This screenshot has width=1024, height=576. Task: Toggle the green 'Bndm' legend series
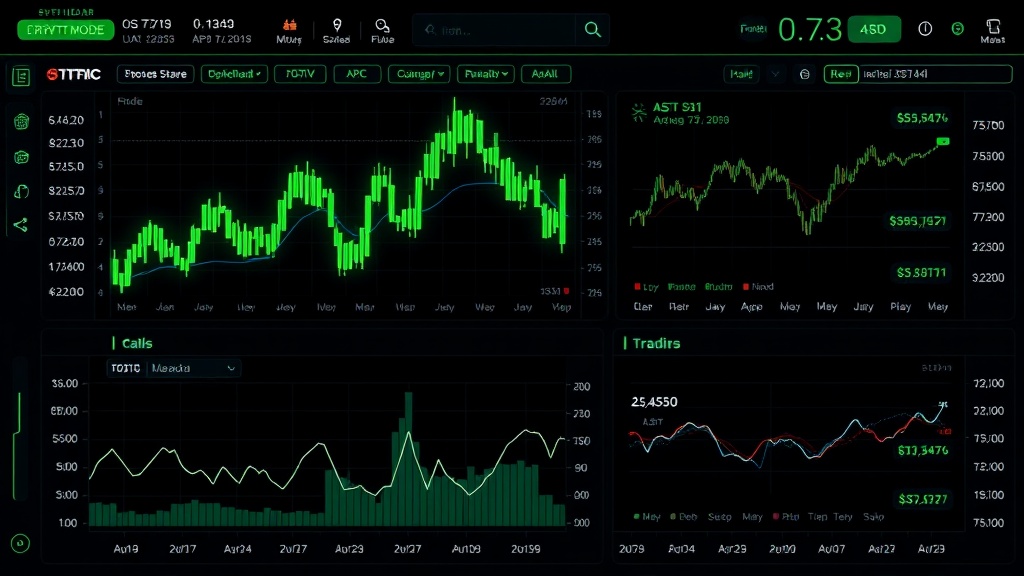pos(718,287)
